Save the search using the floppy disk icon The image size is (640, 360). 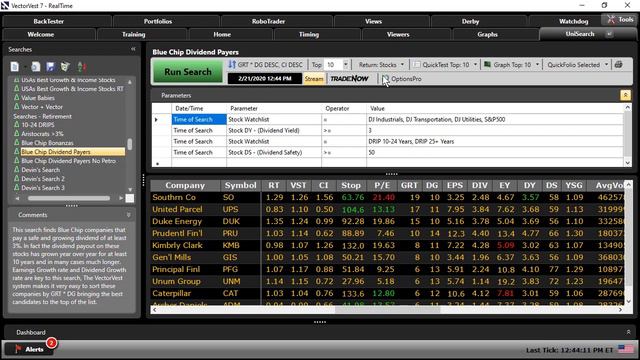click(50, 67)
